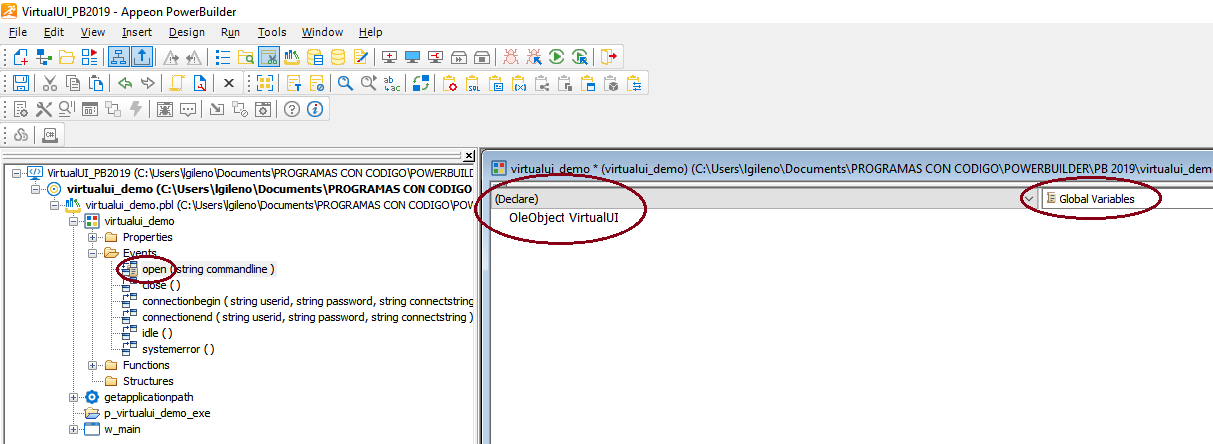Select the systemerror ( ) event

pos(178,349)
